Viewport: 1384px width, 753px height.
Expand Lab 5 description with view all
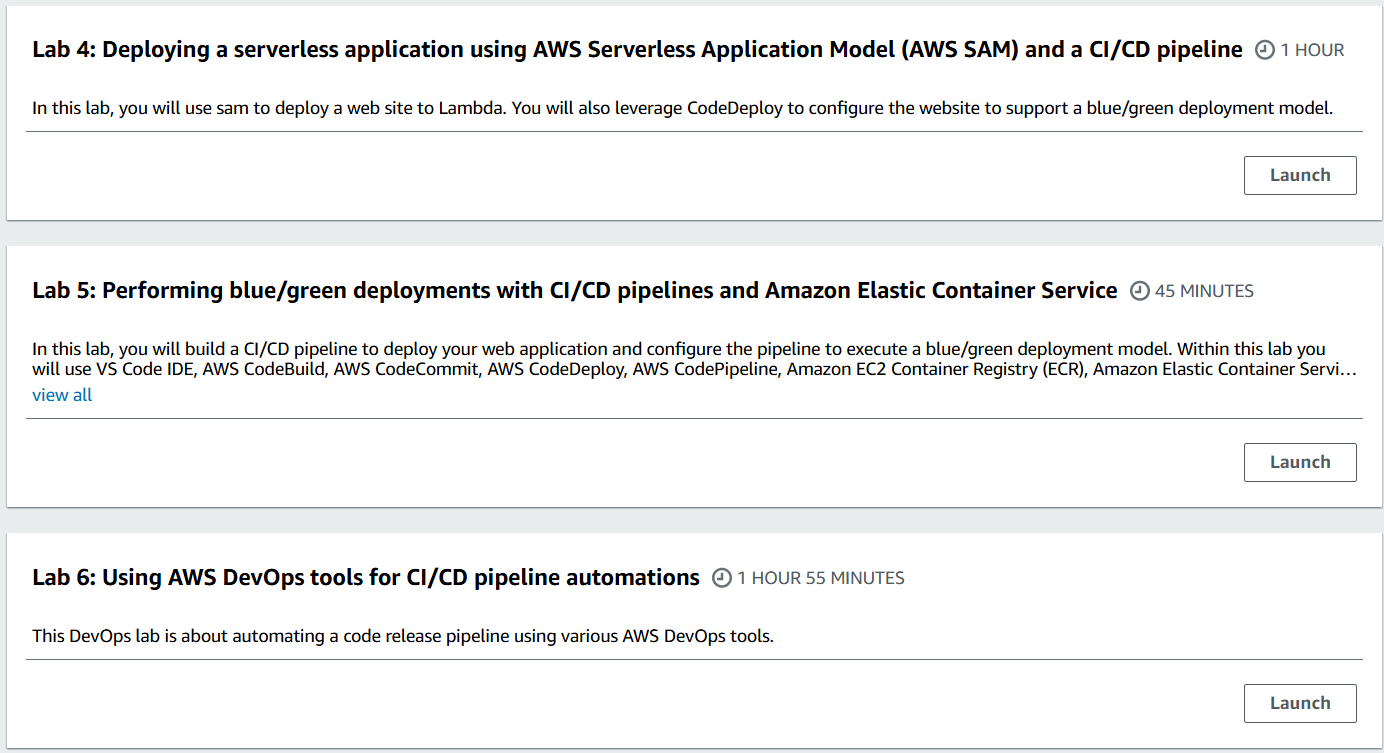click(62, 395)
